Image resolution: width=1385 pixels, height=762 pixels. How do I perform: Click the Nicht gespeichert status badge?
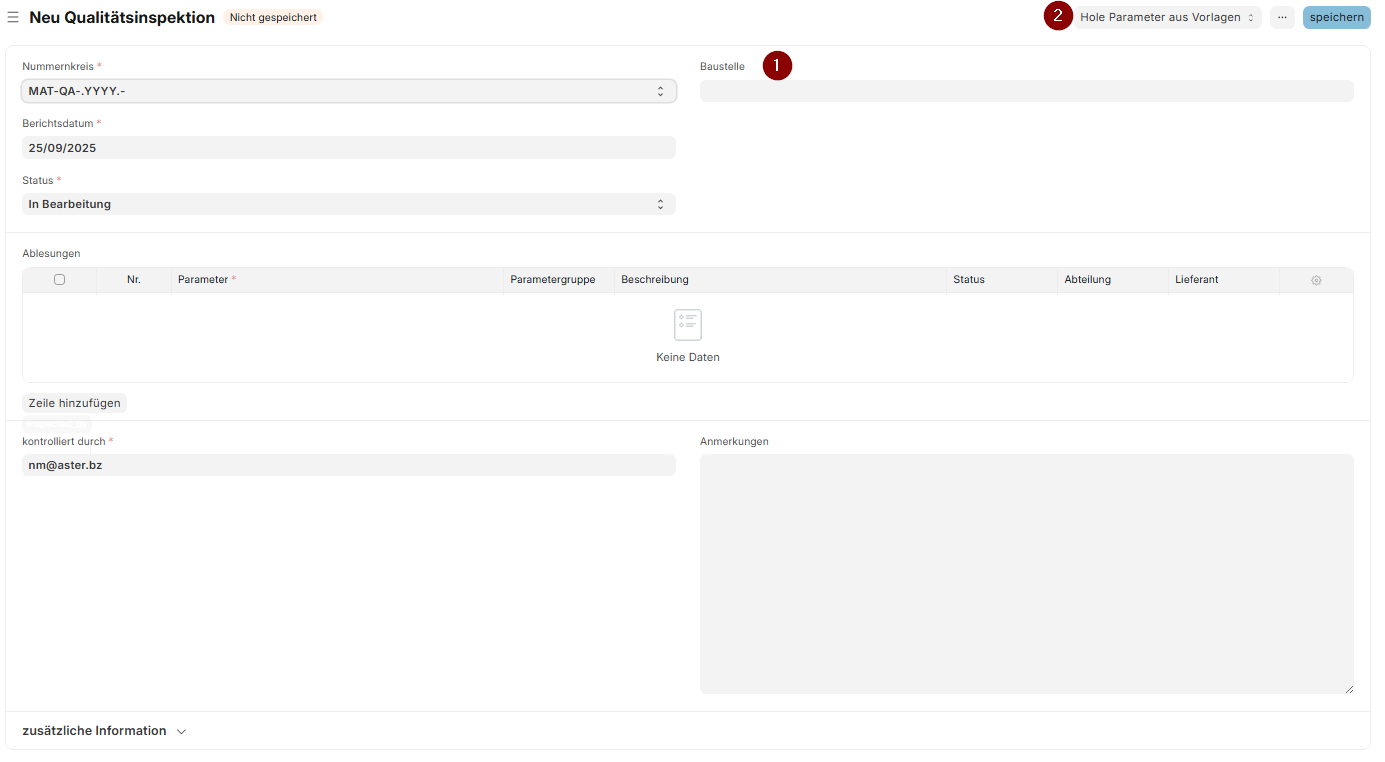pyautogui.click(x=273, y=17)
